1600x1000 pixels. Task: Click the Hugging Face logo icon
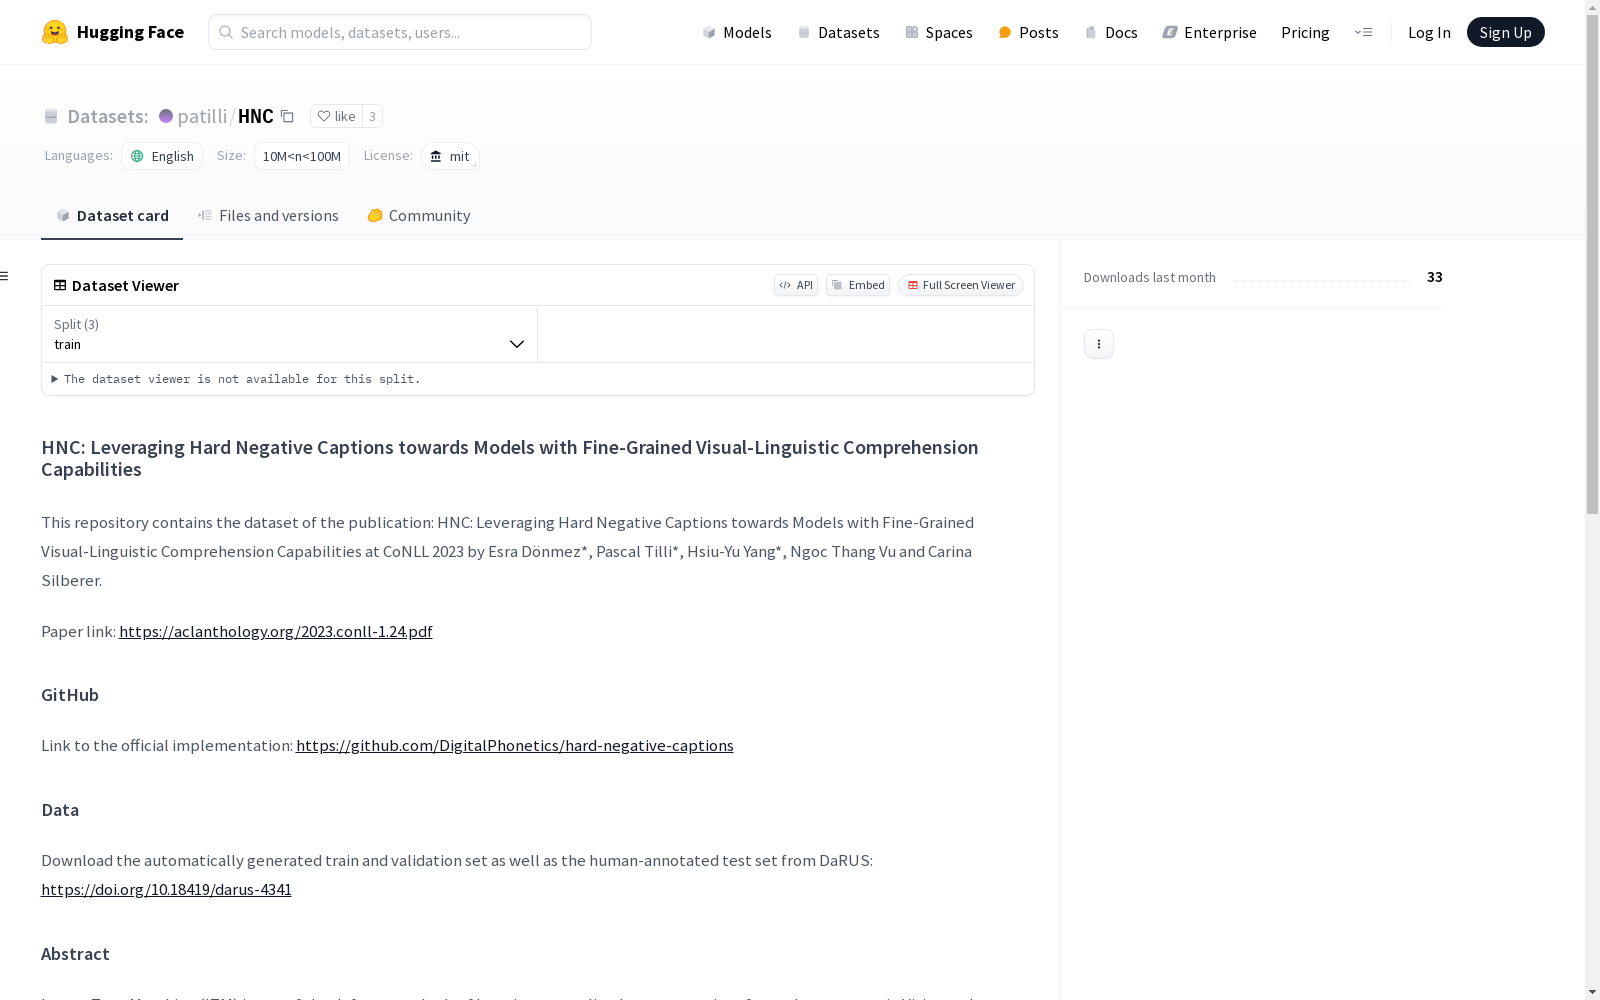click(55, 32)
